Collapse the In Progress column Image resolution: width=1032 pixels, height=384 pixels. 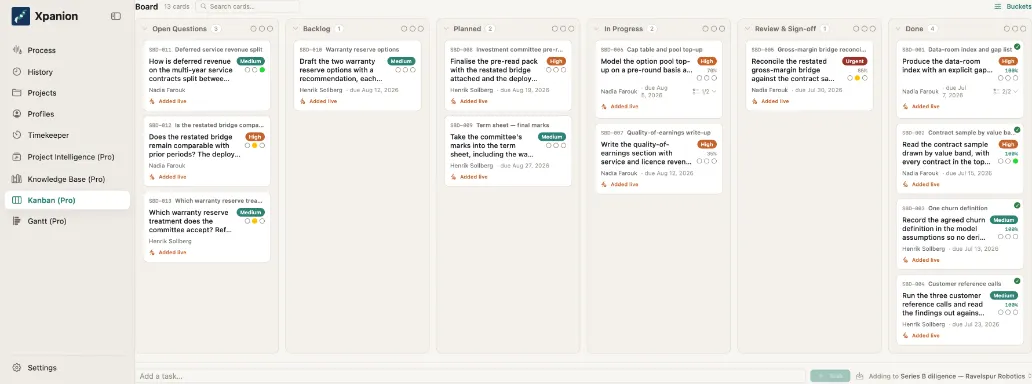pyautogui.click(x=597, y=29)
